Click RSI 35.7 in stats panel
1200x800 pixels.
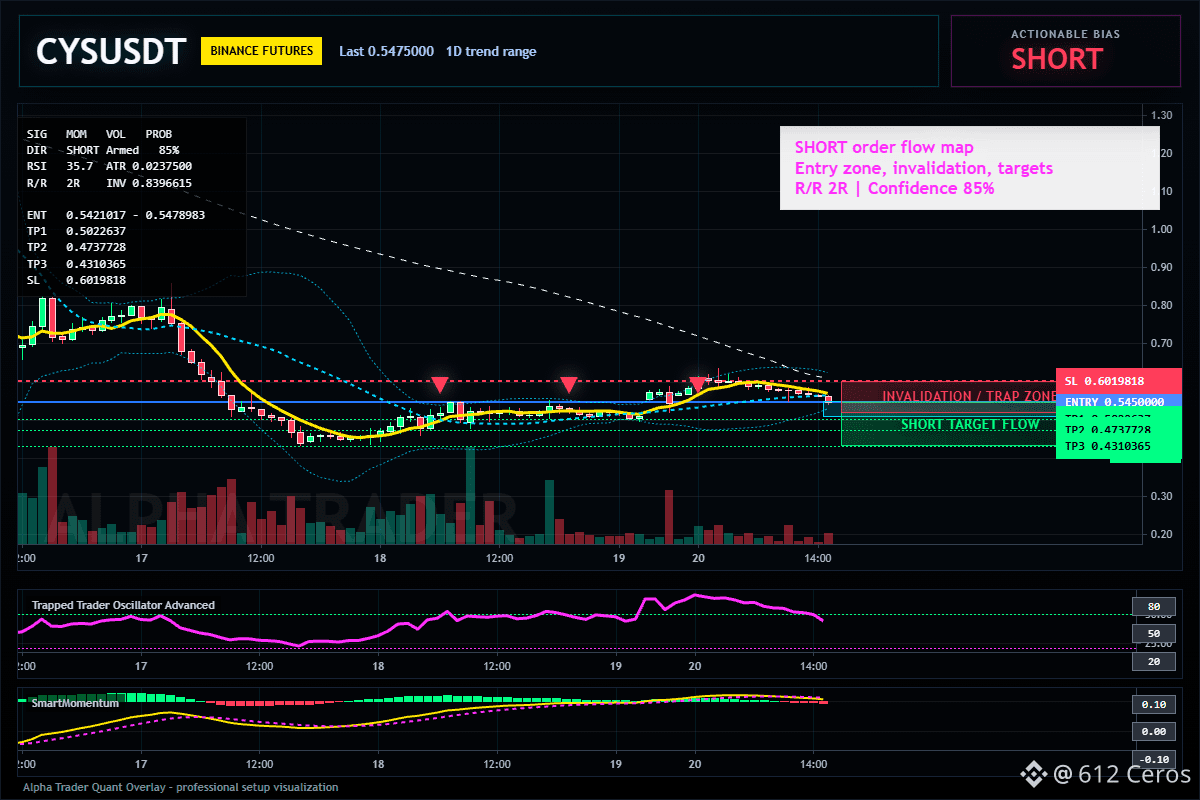point(60,166)
